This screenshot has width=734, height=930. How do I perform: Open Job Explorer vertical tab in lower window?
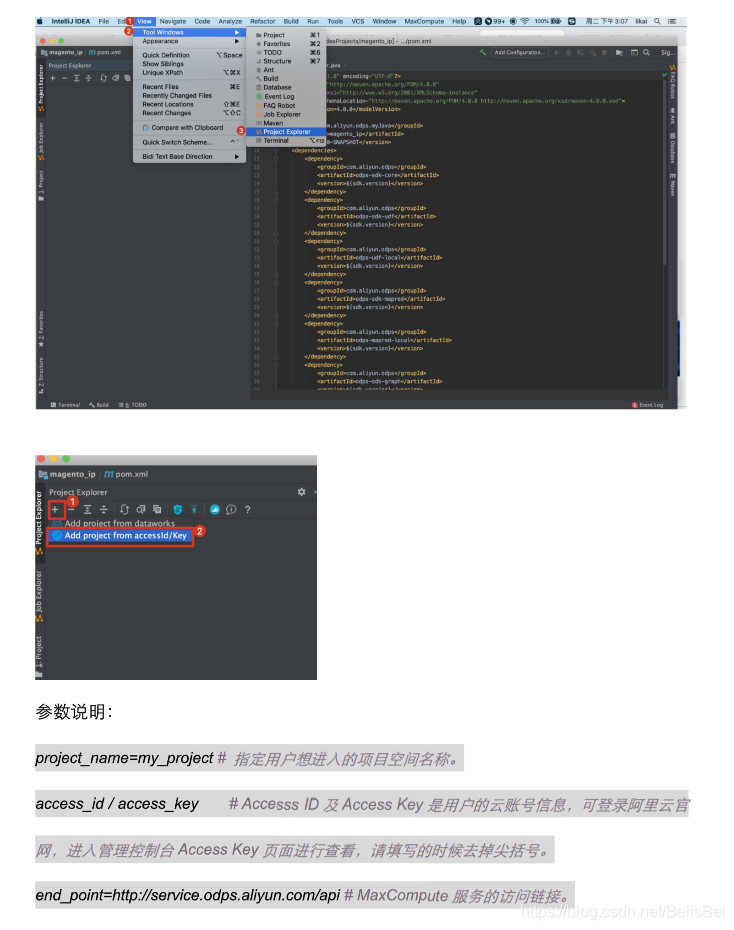(x=39, y=595)
